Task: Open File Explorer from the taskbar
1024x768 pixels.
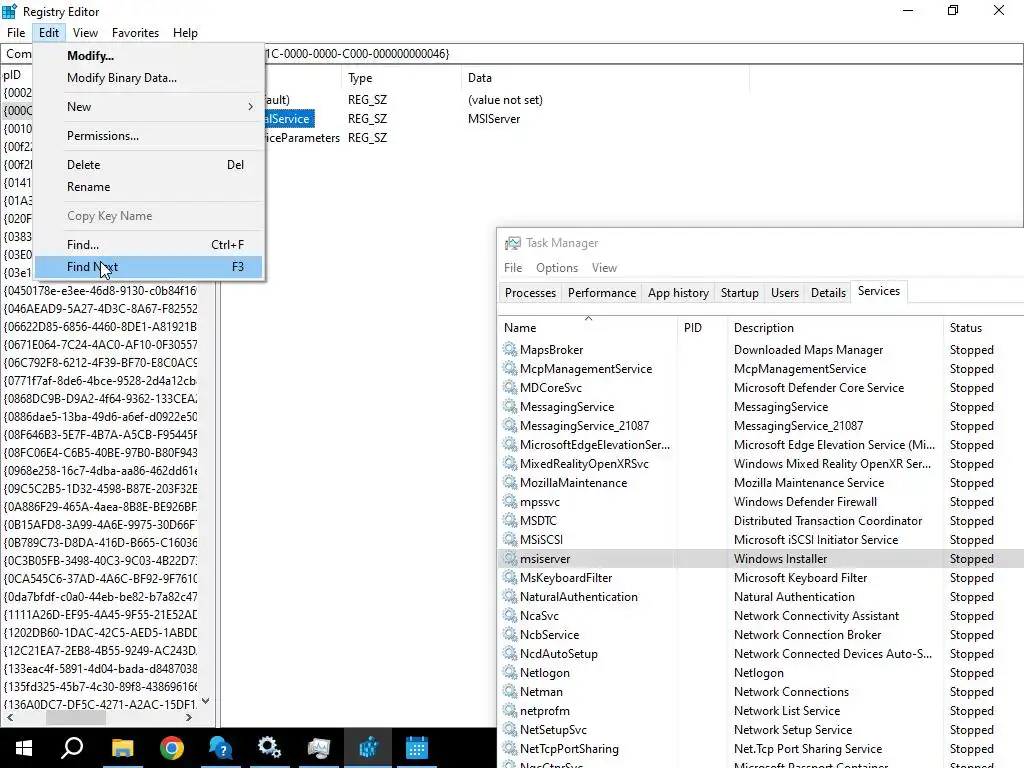Action: click(122, 748)
